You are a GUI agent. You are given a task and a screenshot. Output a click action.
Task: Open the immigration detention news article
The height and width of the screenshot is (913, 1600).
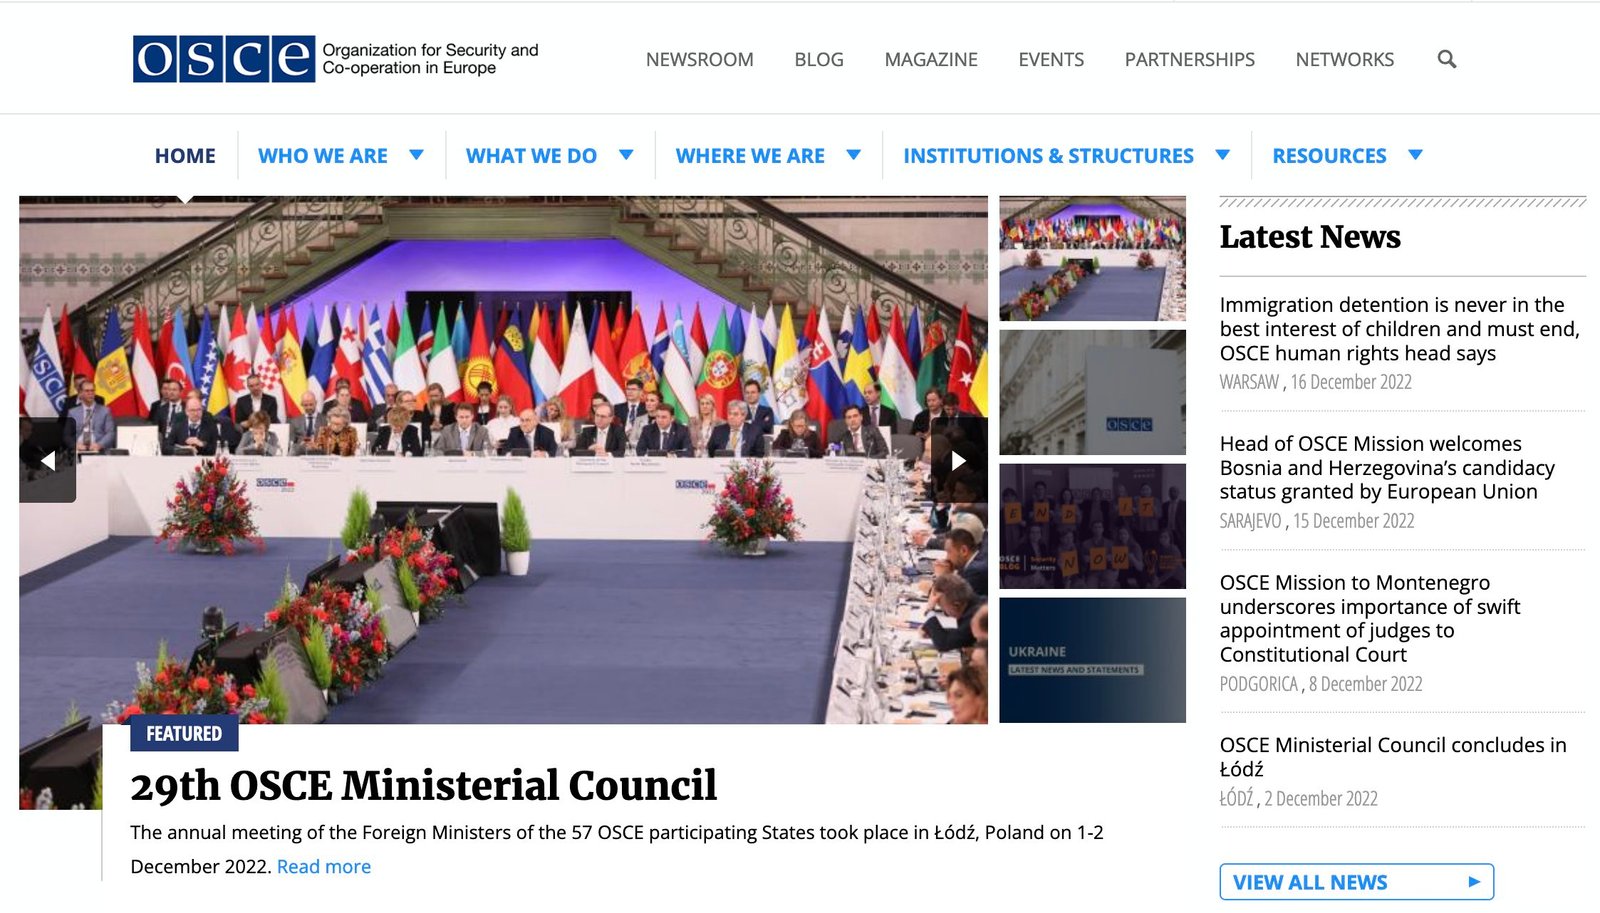(x=1398, y=329)
